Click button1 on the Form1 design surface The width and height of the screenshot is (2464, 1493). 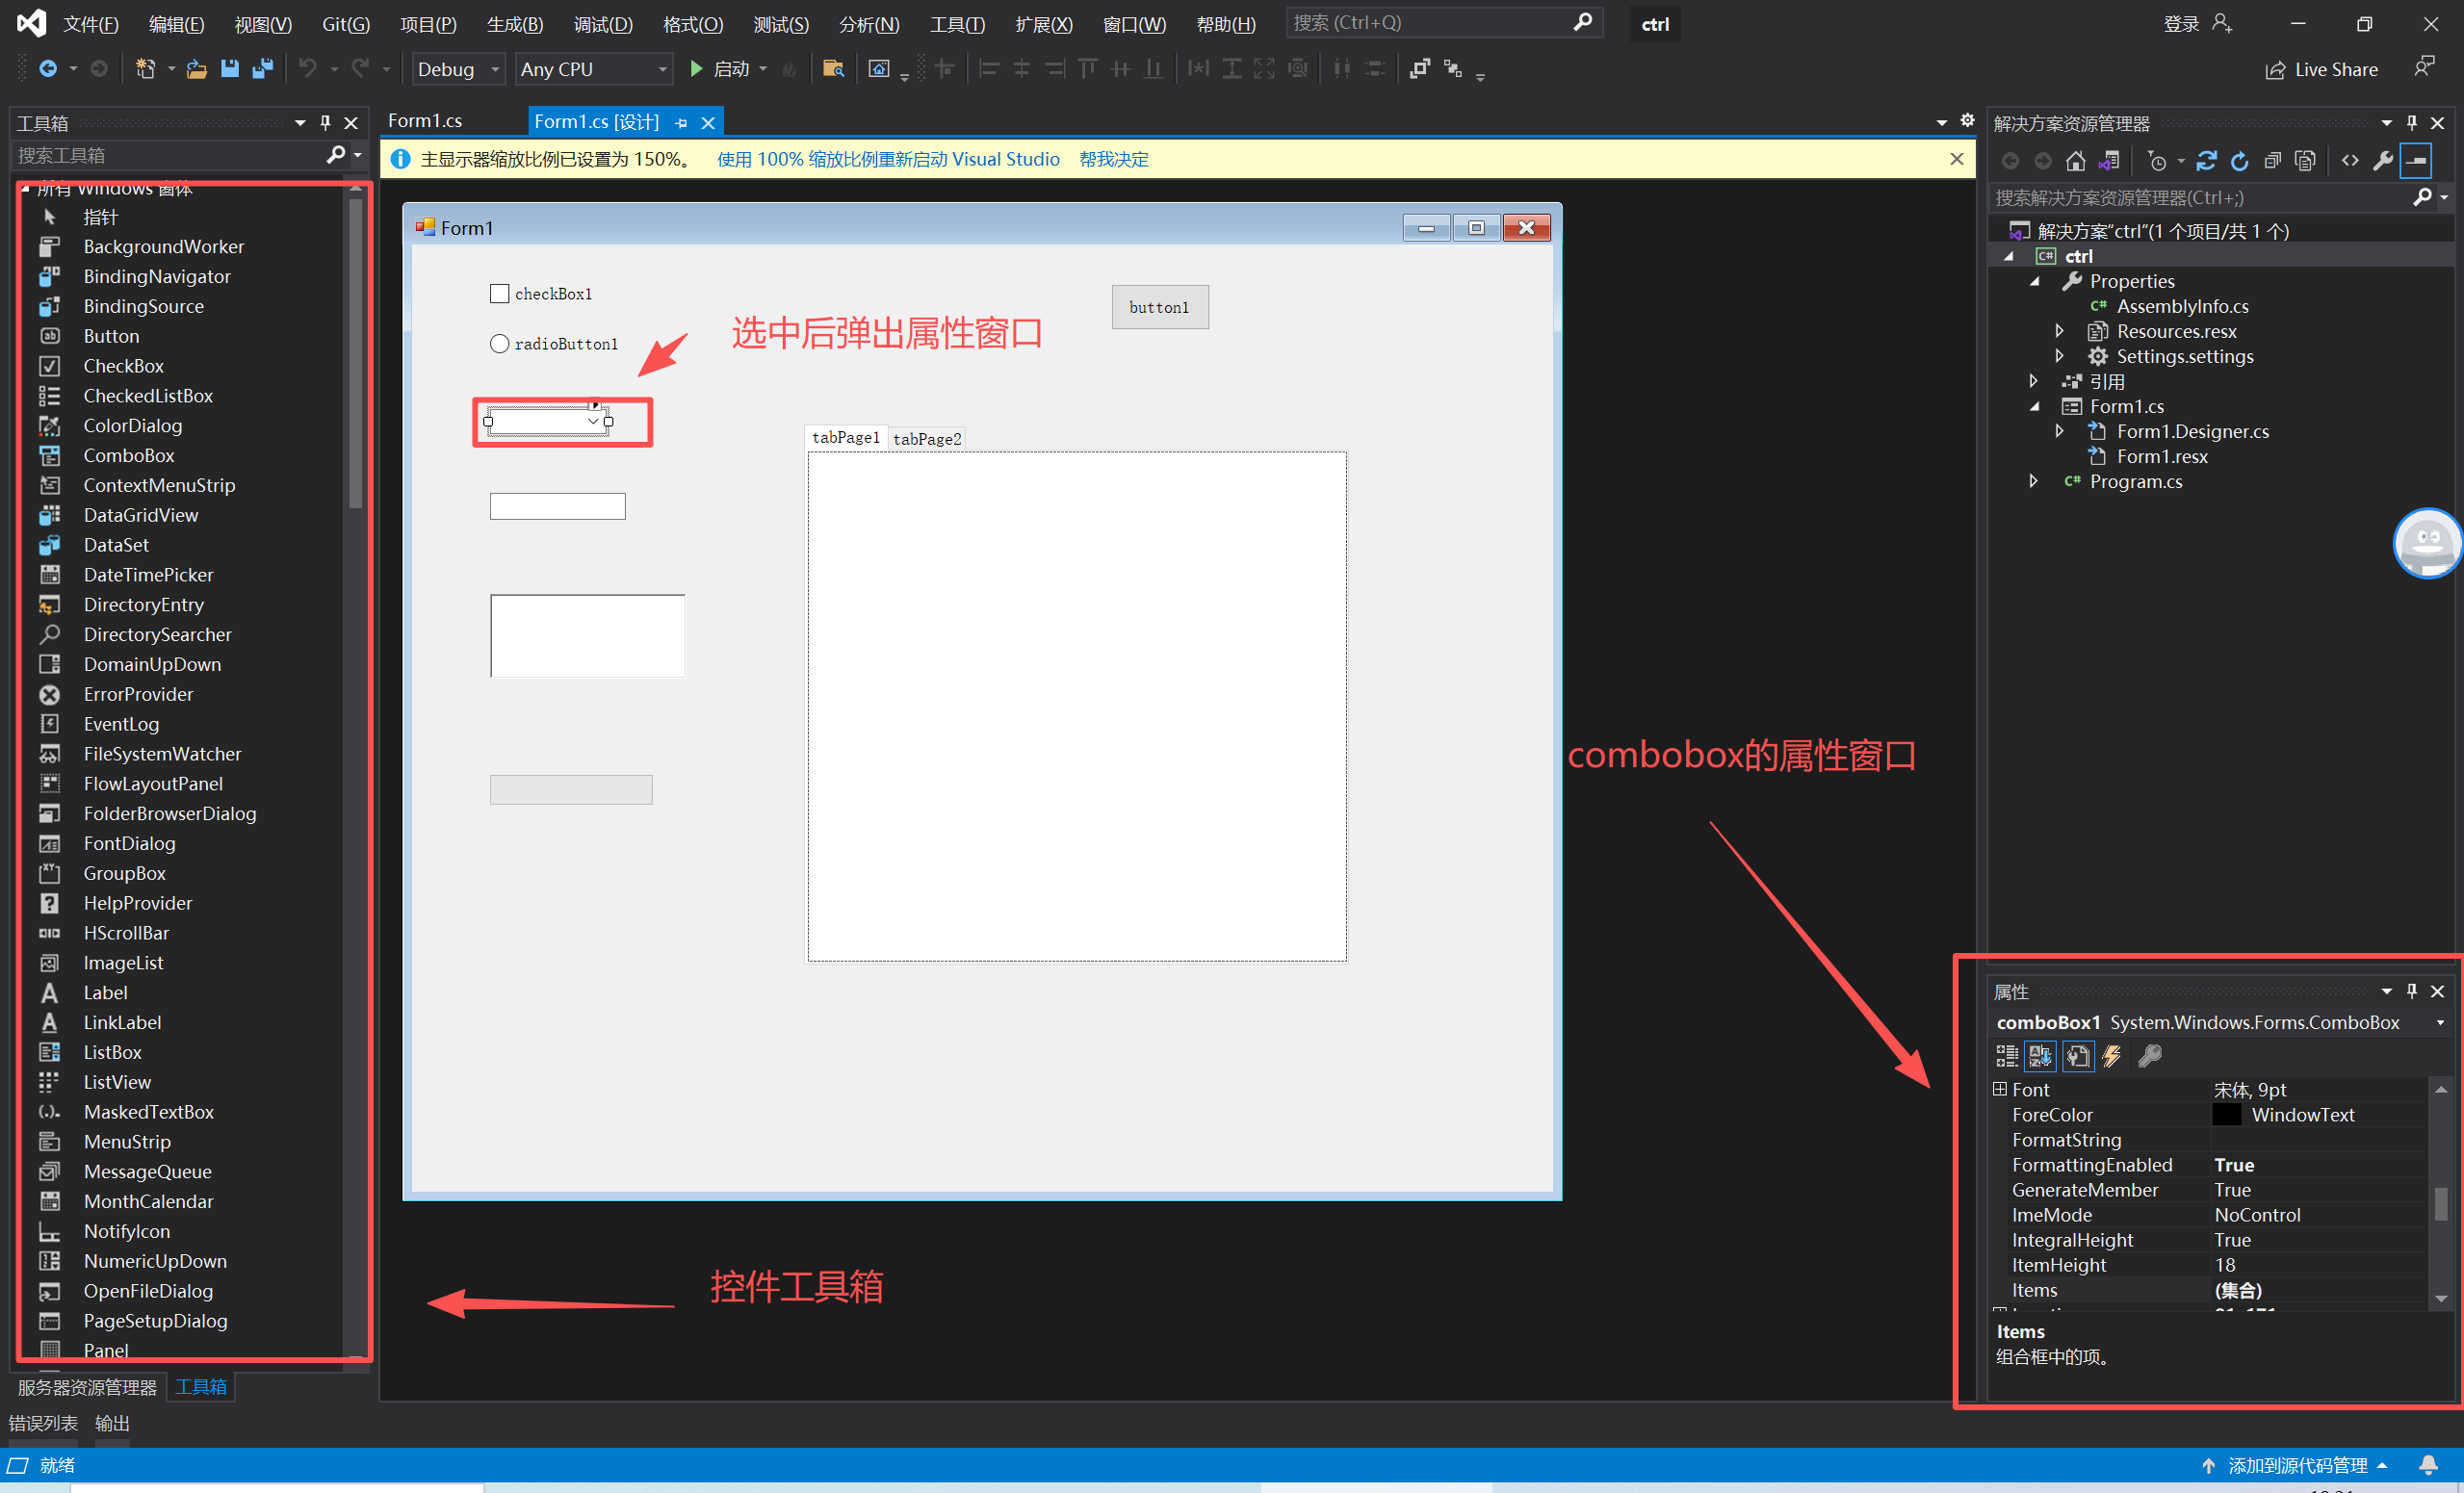click(1160, 307)
